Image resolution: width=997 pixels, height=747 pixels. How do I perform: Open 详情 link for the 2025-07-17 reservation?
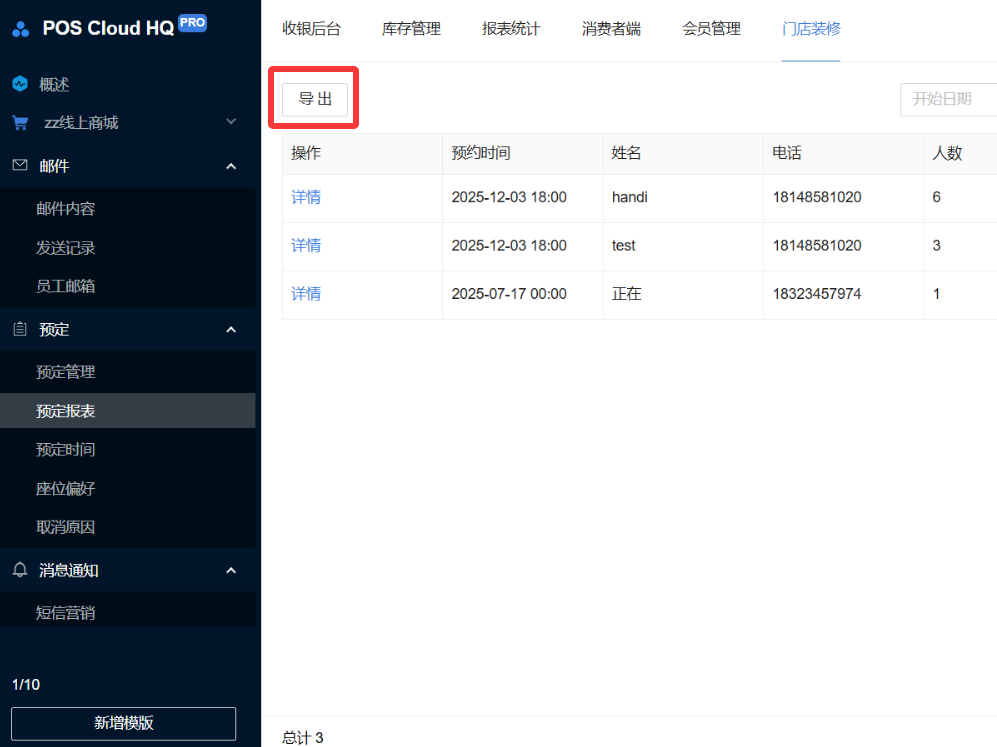pos(306,293)
